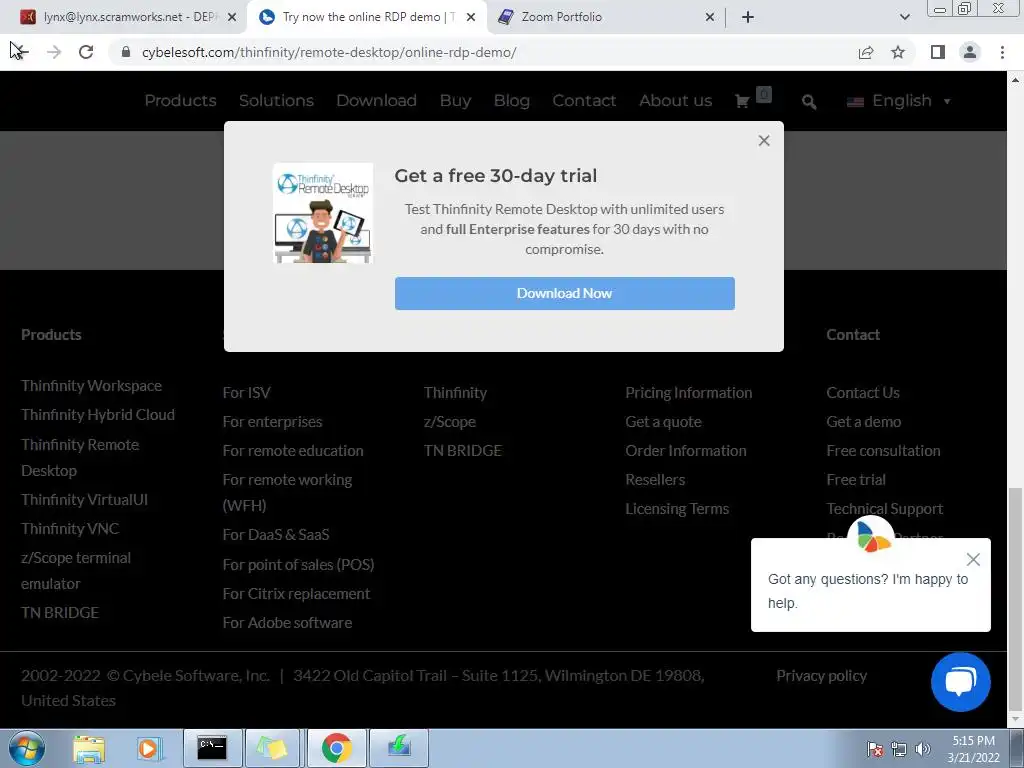
Task: Open the Buy nav item
Action: (455, 101)
